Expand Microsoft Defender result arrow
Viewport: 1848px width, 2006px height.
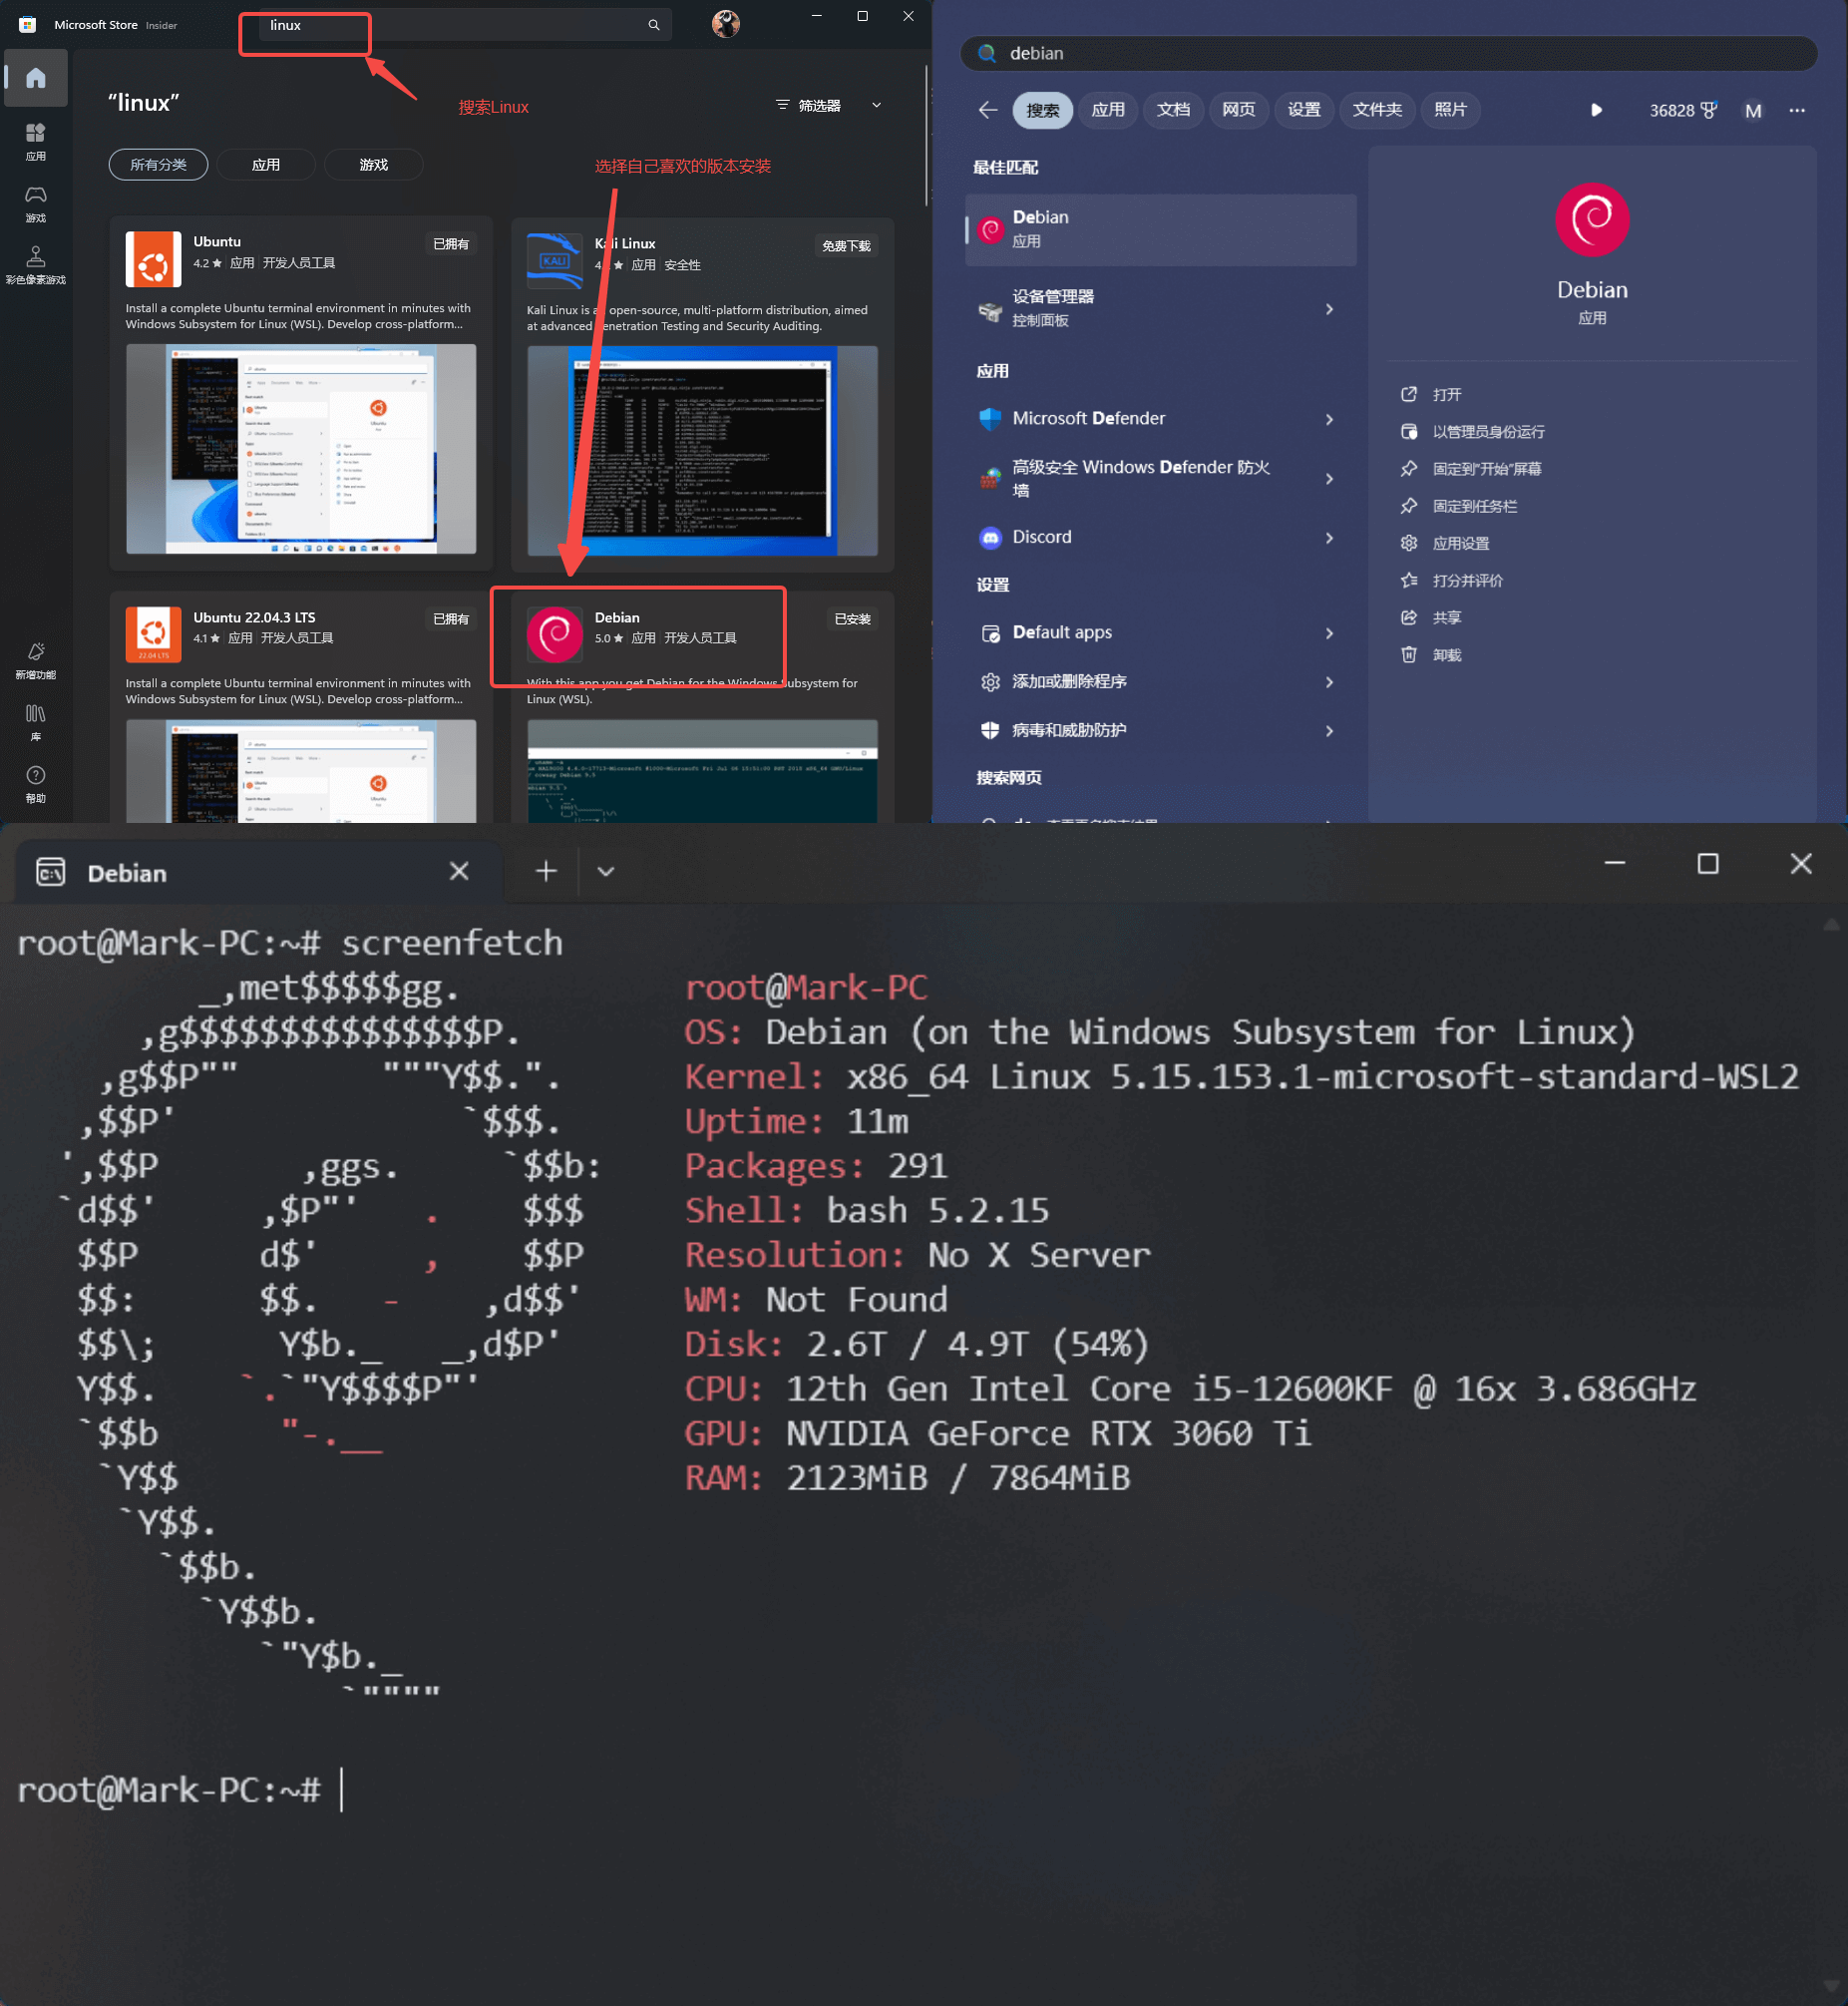pyautogui.click(x=1329, y=419)
